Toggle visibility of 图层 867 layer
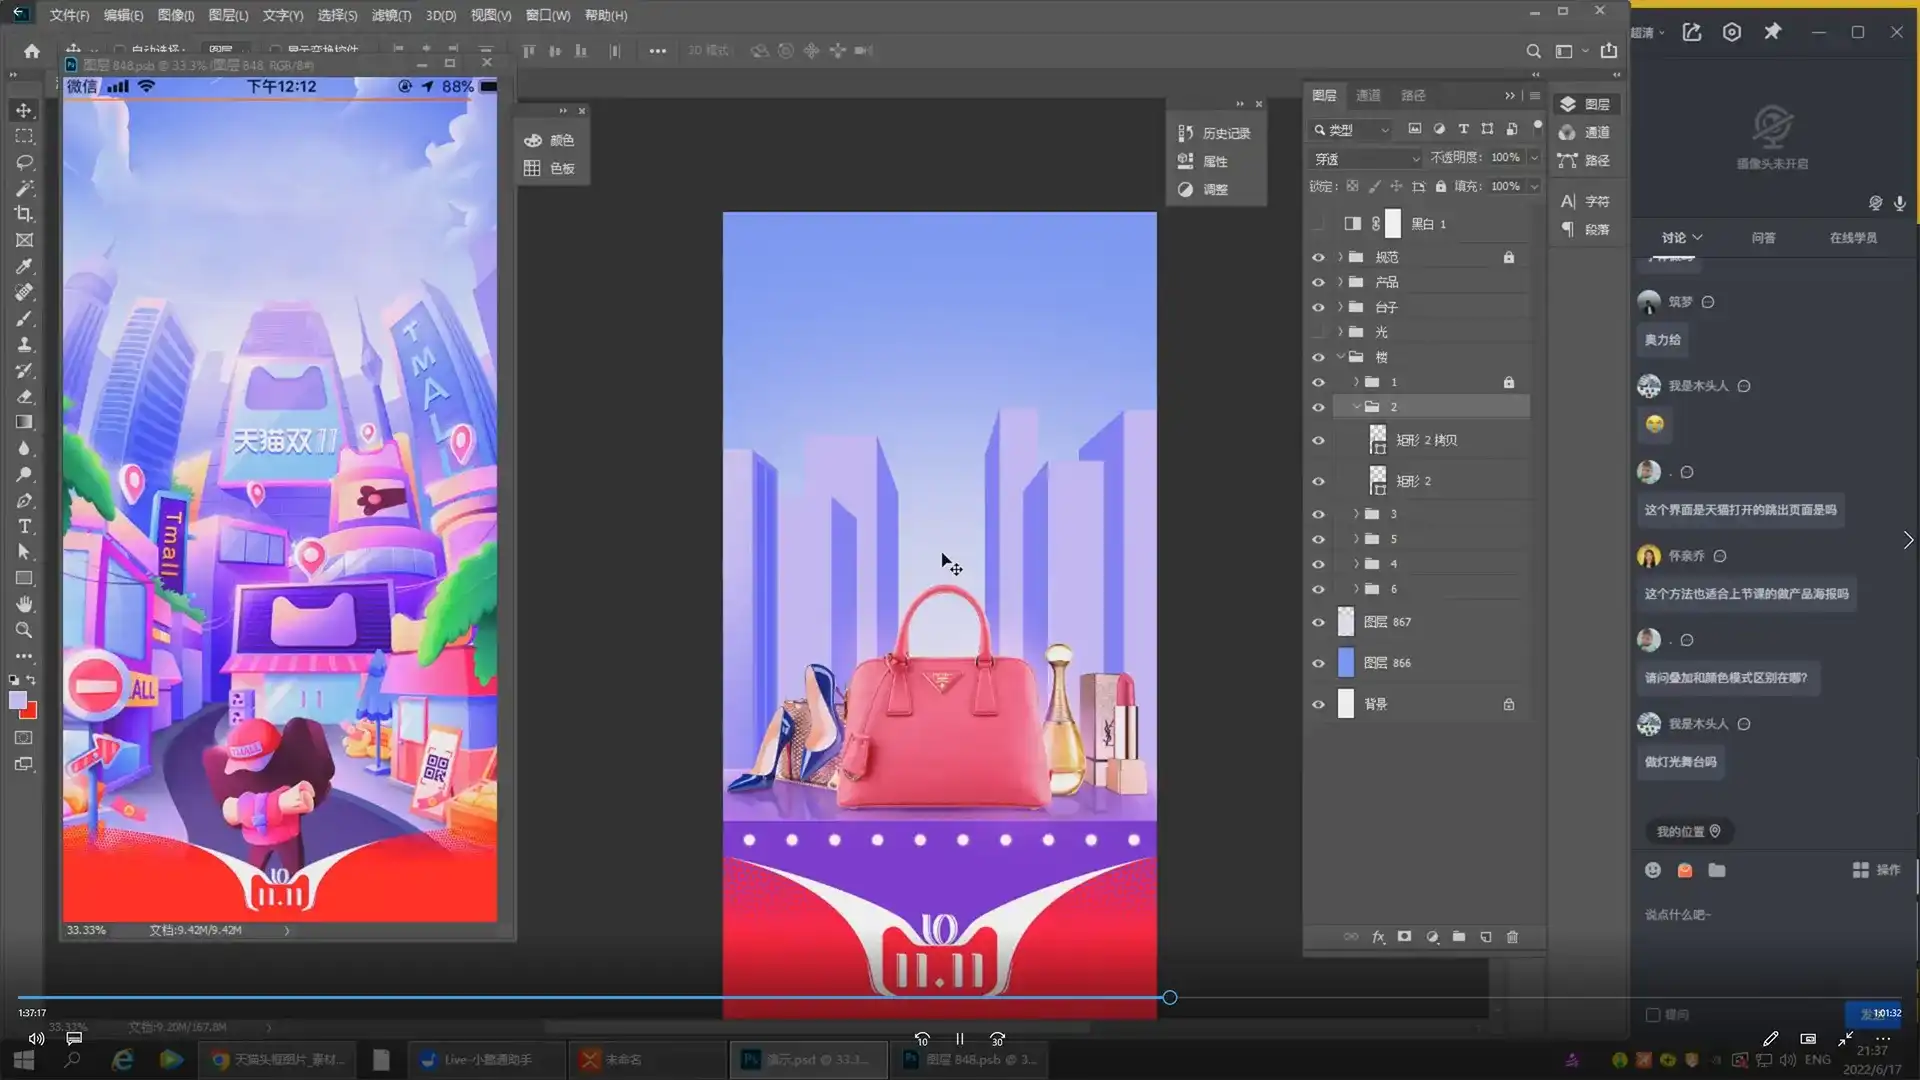 pos(1318,622)
